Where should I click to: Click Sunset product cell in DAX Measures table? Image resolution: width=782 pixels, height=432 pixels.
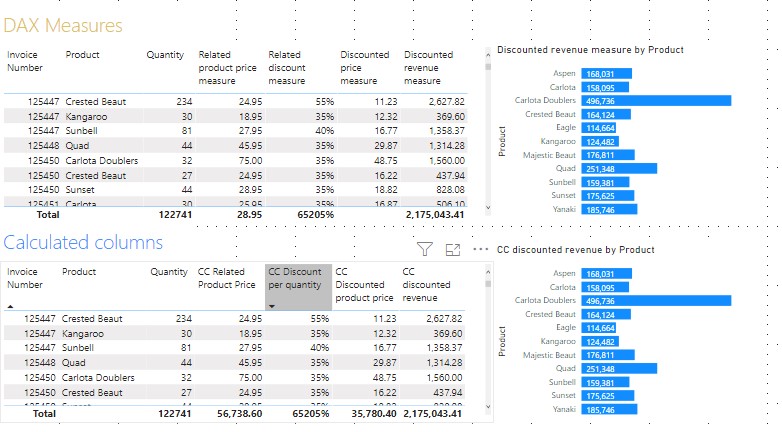80,190
